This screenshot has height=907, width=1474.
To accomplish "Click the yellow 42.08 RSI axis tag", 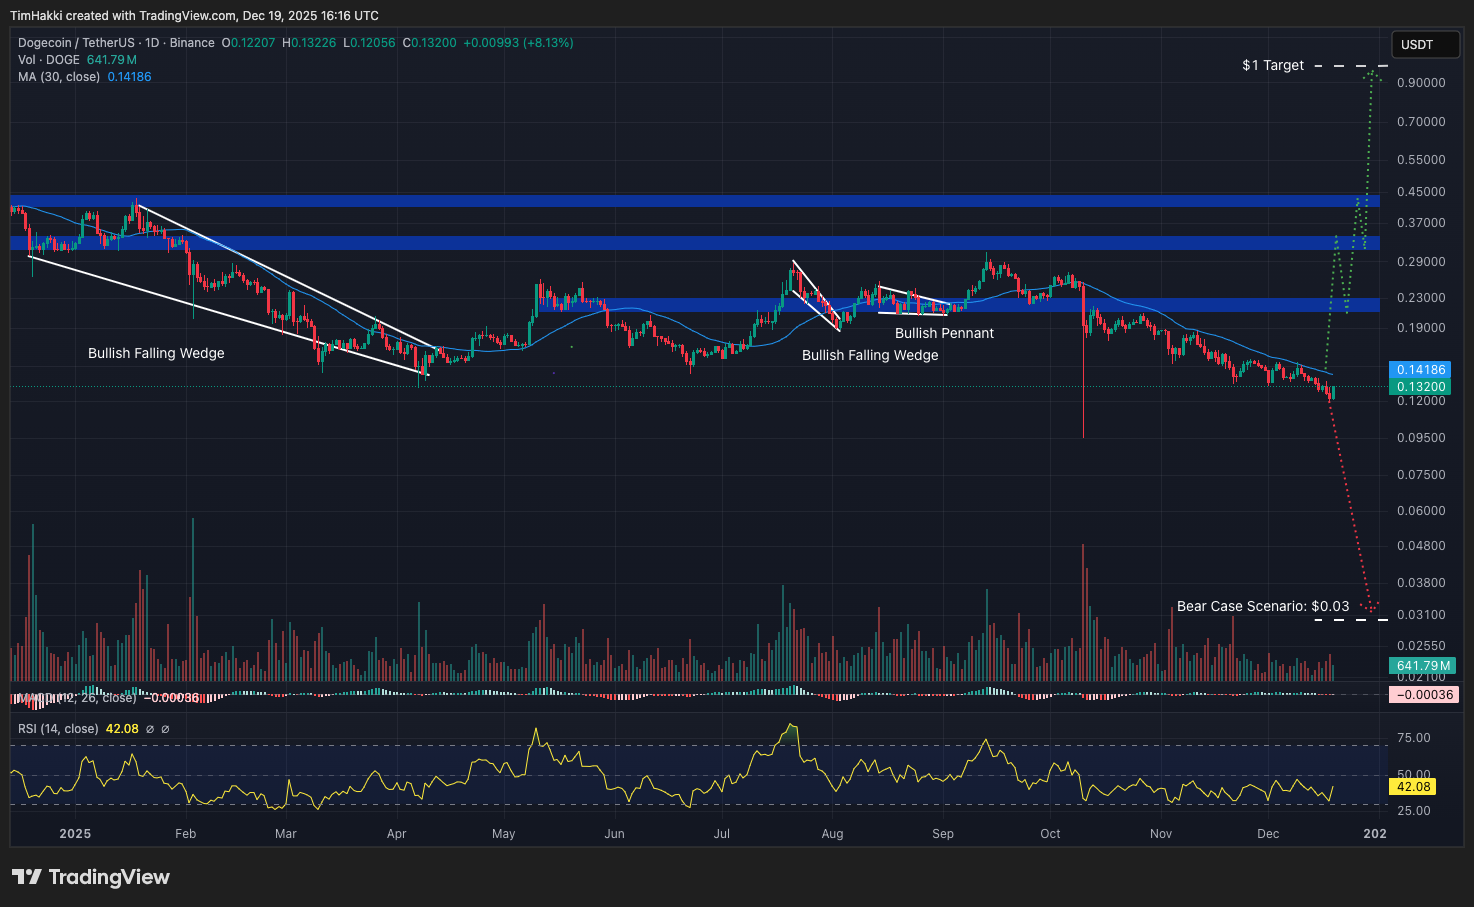I will click(x=1413, y=787).
